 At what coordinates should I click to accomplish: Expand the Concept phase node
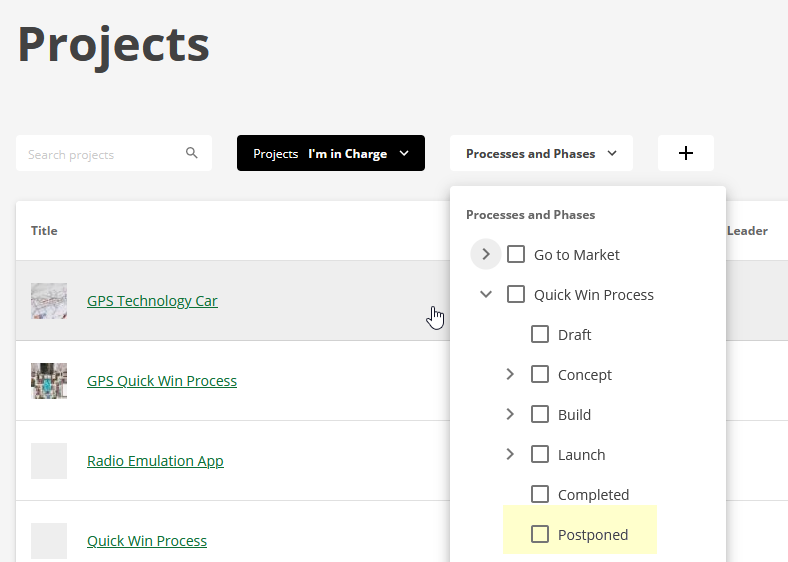(510, 374)
